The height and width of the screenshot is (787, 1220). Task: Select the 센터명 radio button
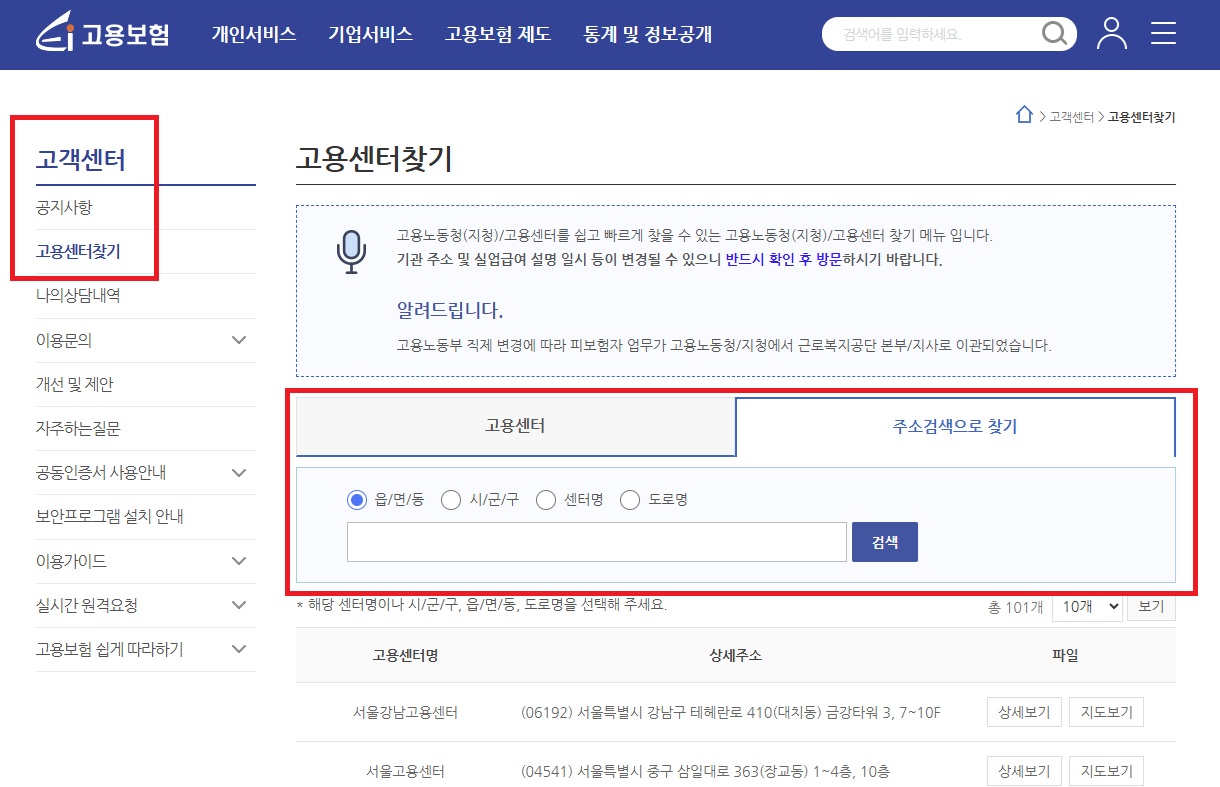tap(545, 500)
